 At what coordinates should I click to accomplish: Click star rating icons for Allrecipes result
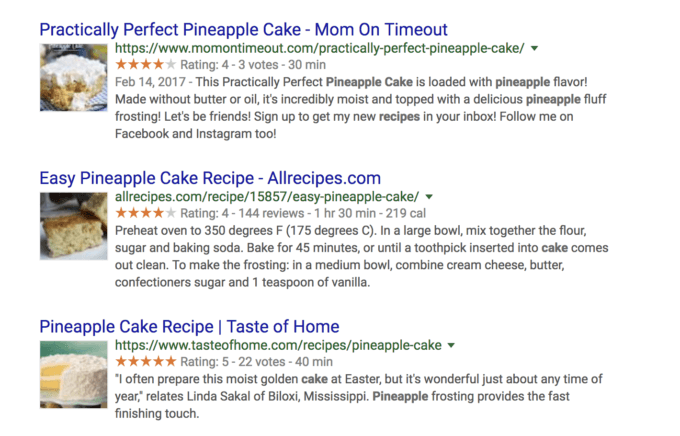[x=146, y=213]
